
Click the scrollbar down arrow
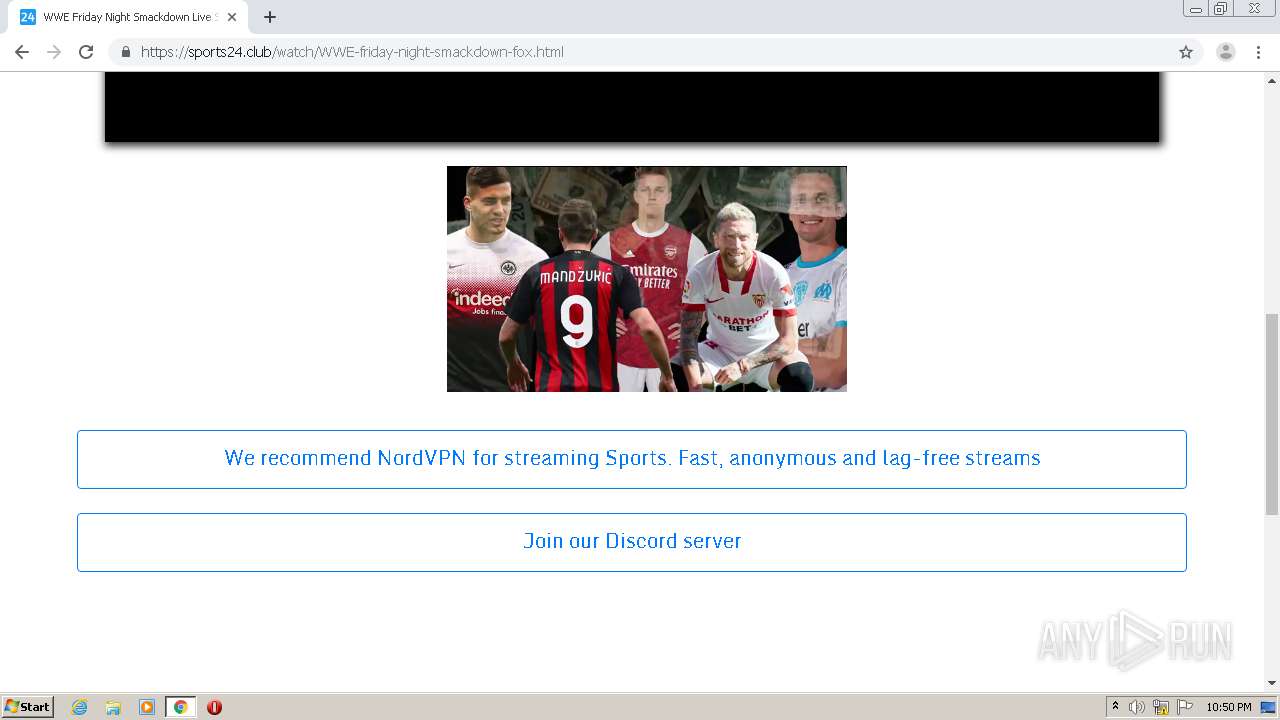coord(1272,683)
